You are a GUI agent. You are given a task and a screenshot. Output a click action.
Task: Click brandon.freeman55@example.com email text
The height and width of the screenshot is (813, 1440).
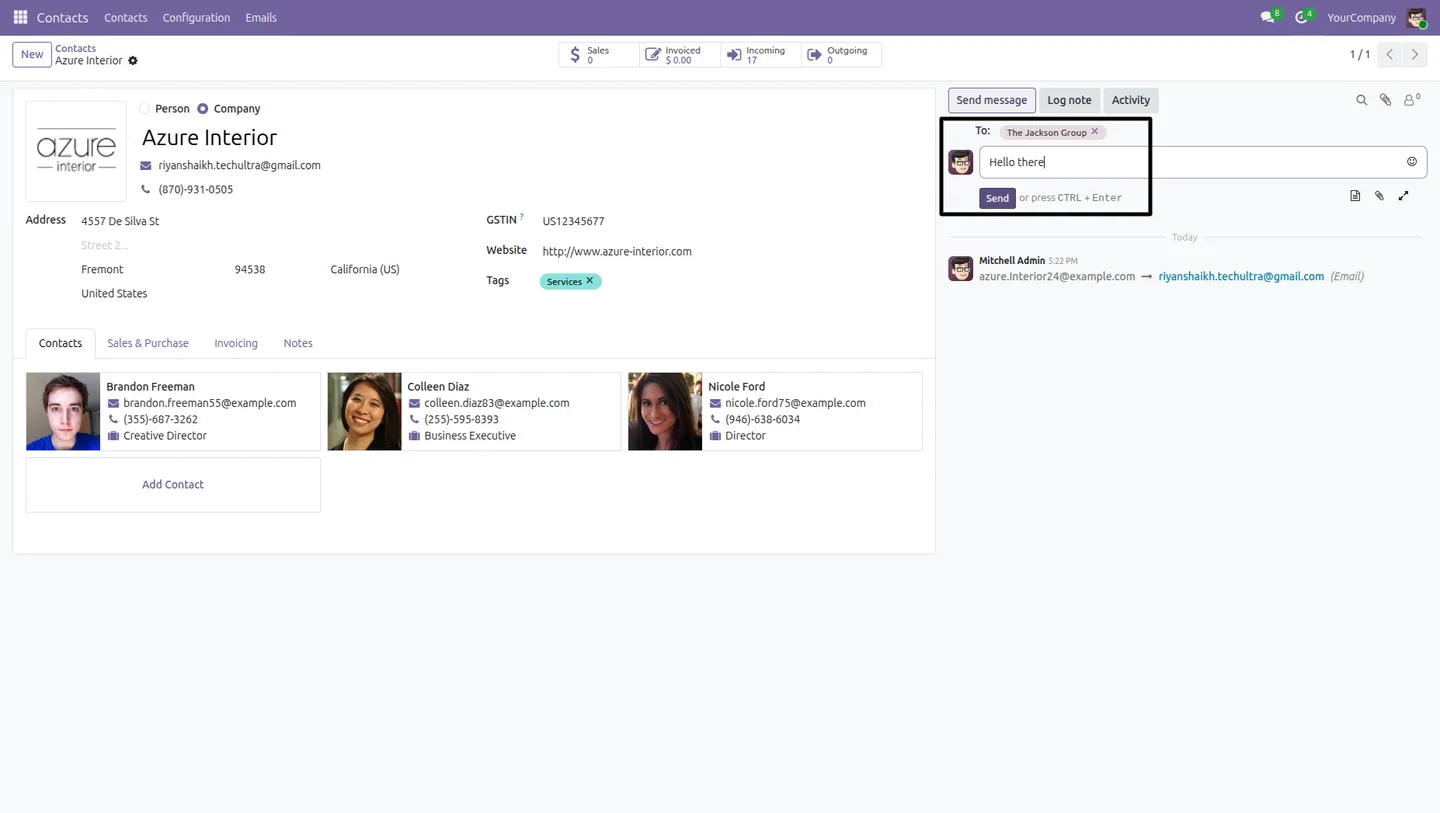point(210,403)
